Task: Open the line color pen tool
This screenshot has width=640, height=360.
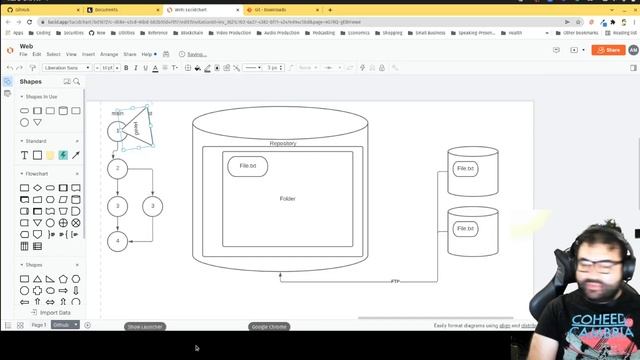Action: coord(207,68)
